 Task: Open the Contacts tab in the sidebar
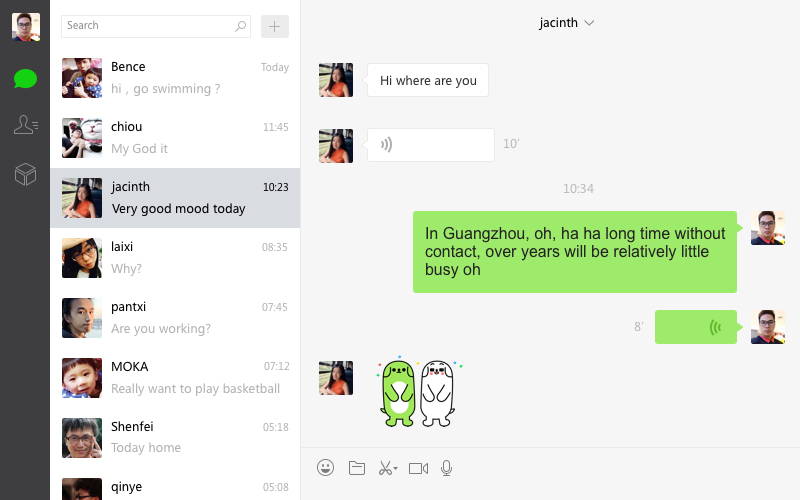[26, 124]
